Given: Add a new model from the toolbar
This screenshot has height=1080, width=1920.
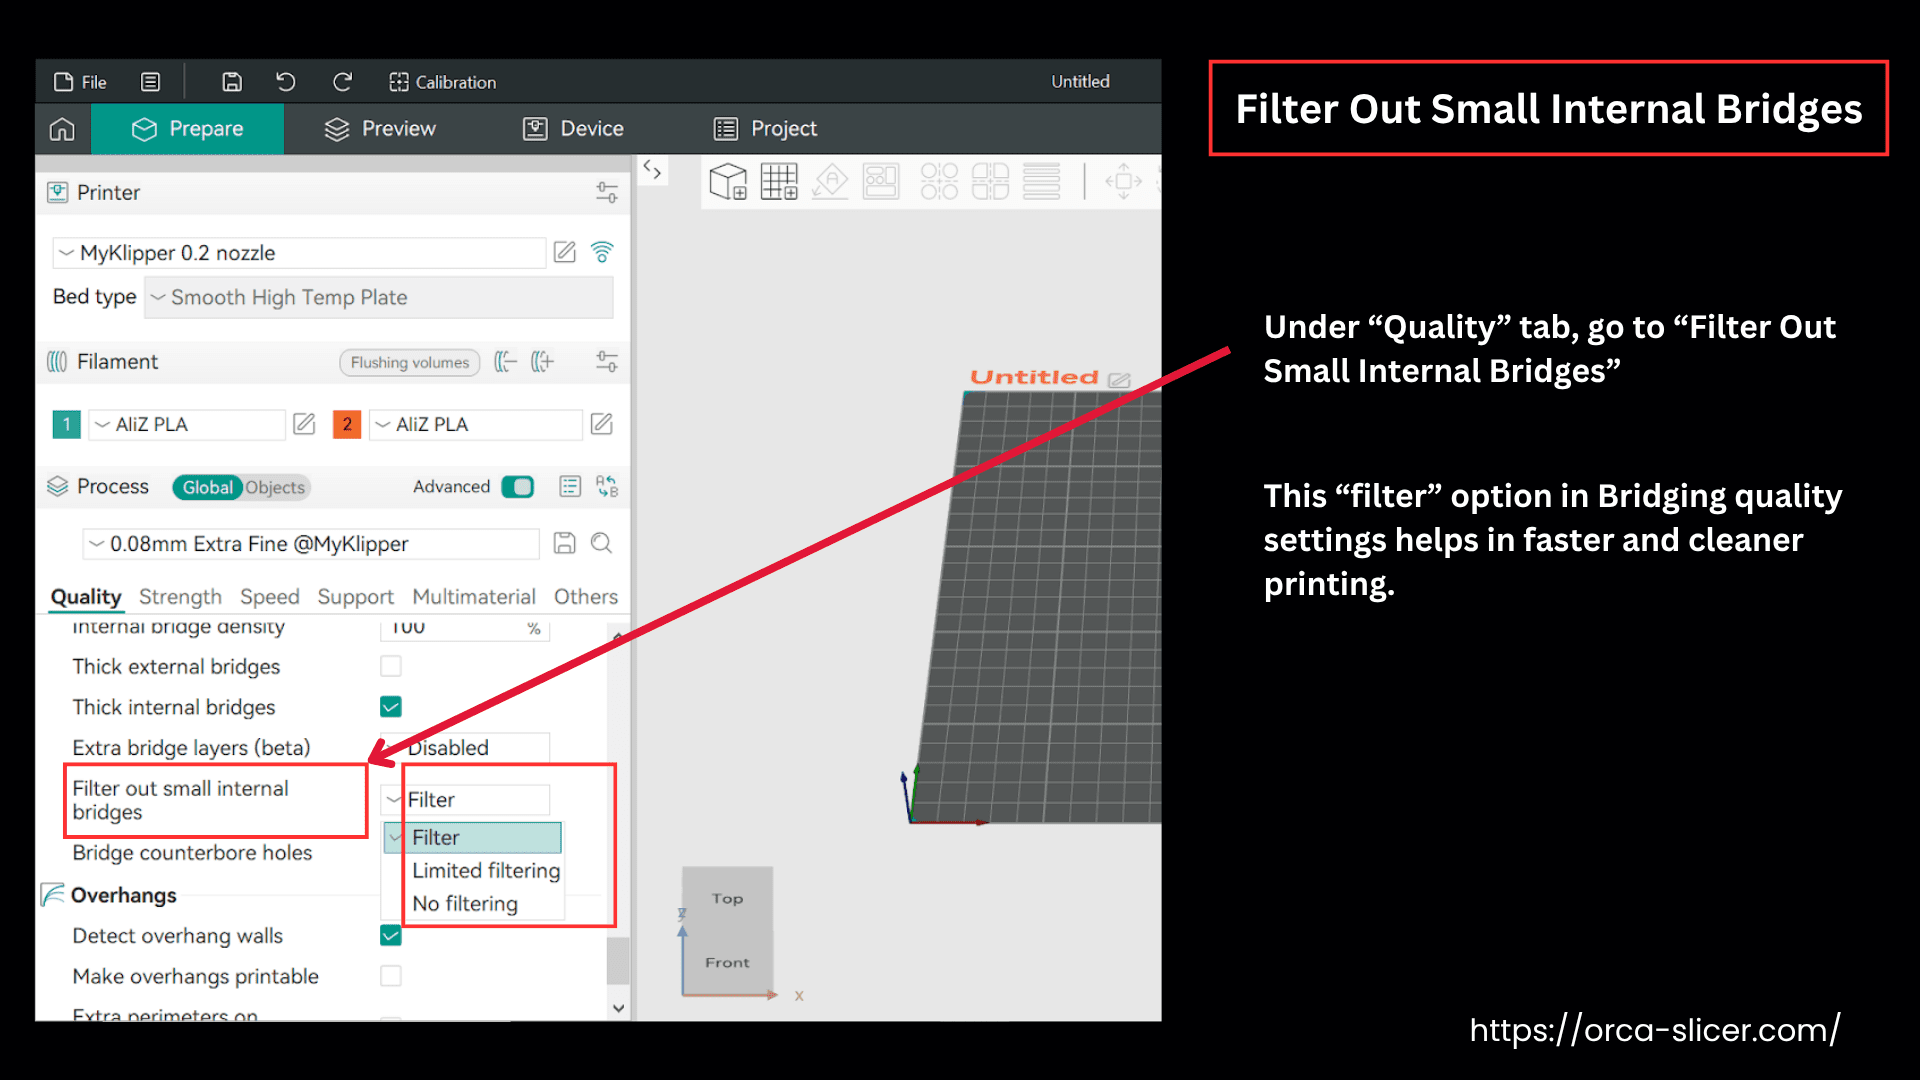Looking at the screenshot, I should pyautogui.click(x=727, y=181).
